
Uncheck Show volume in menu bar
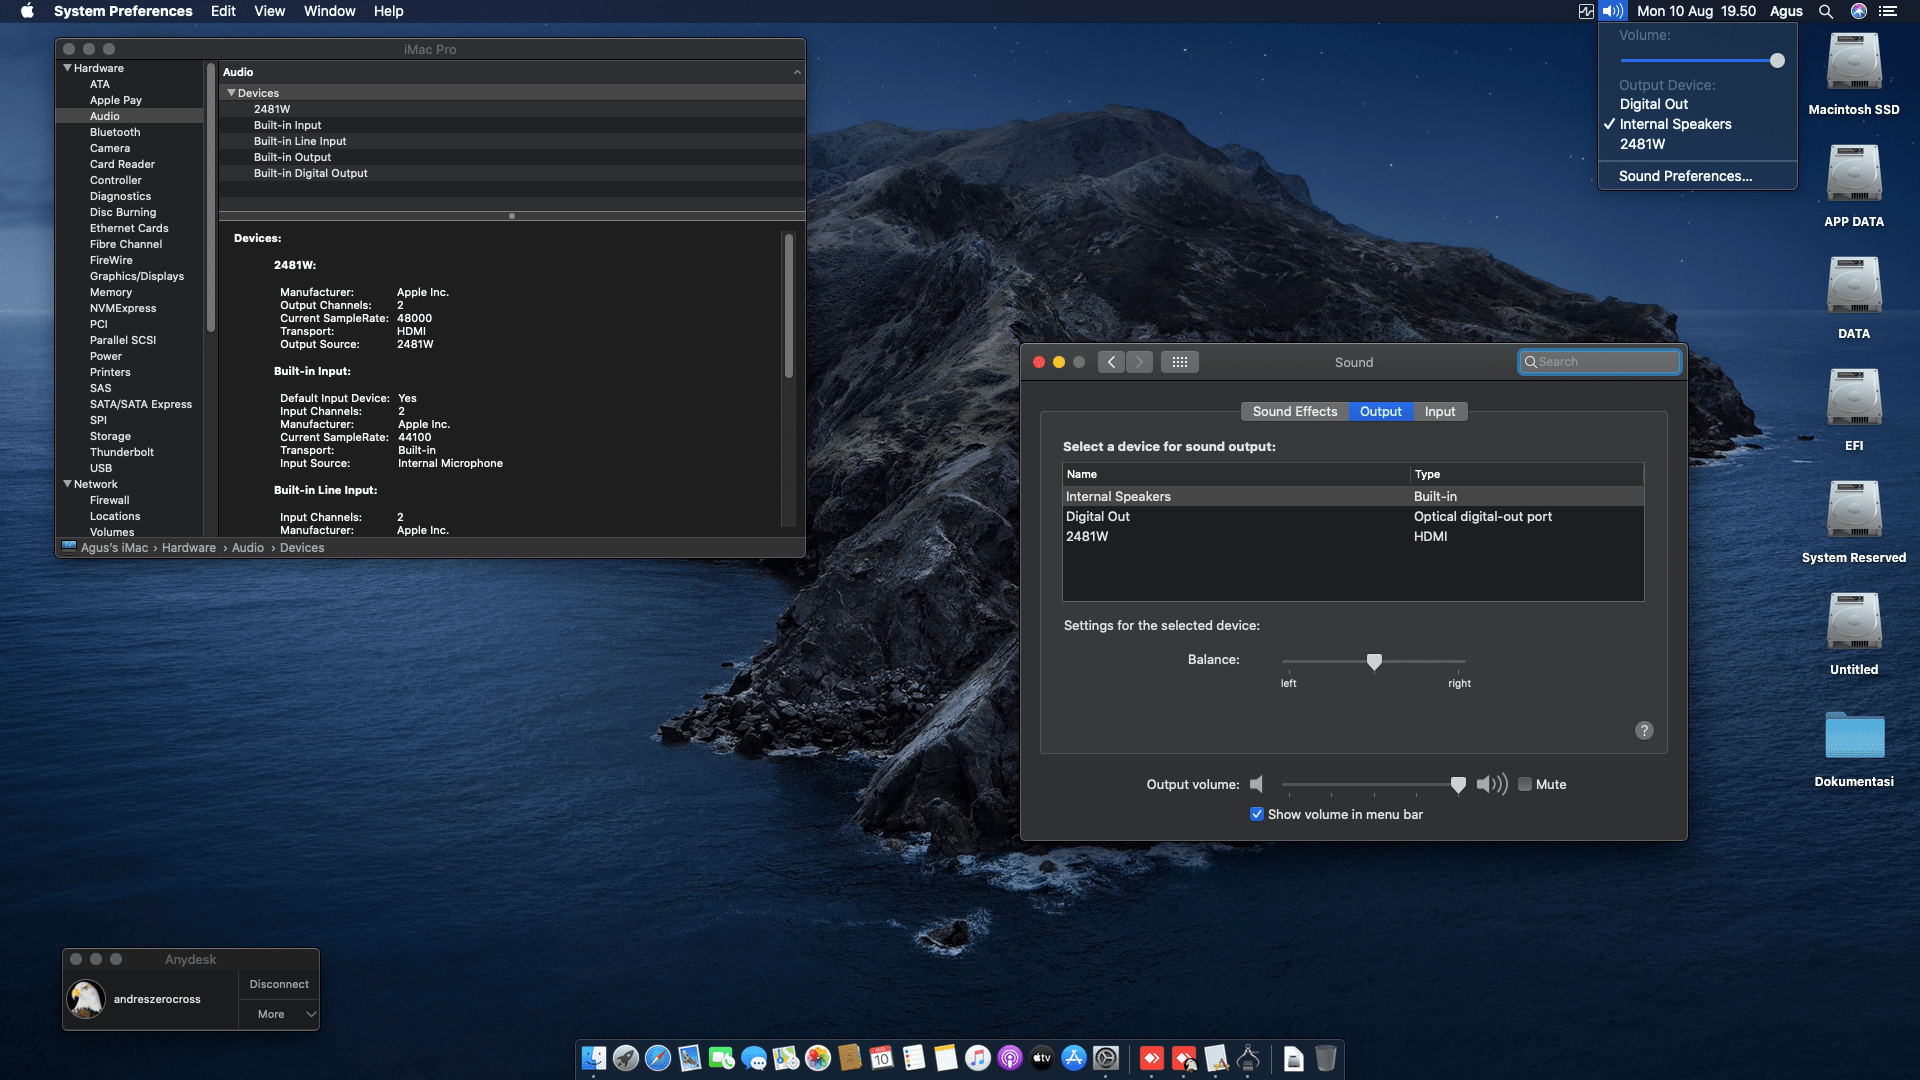pyautogui.click(x=1257, y=814)
